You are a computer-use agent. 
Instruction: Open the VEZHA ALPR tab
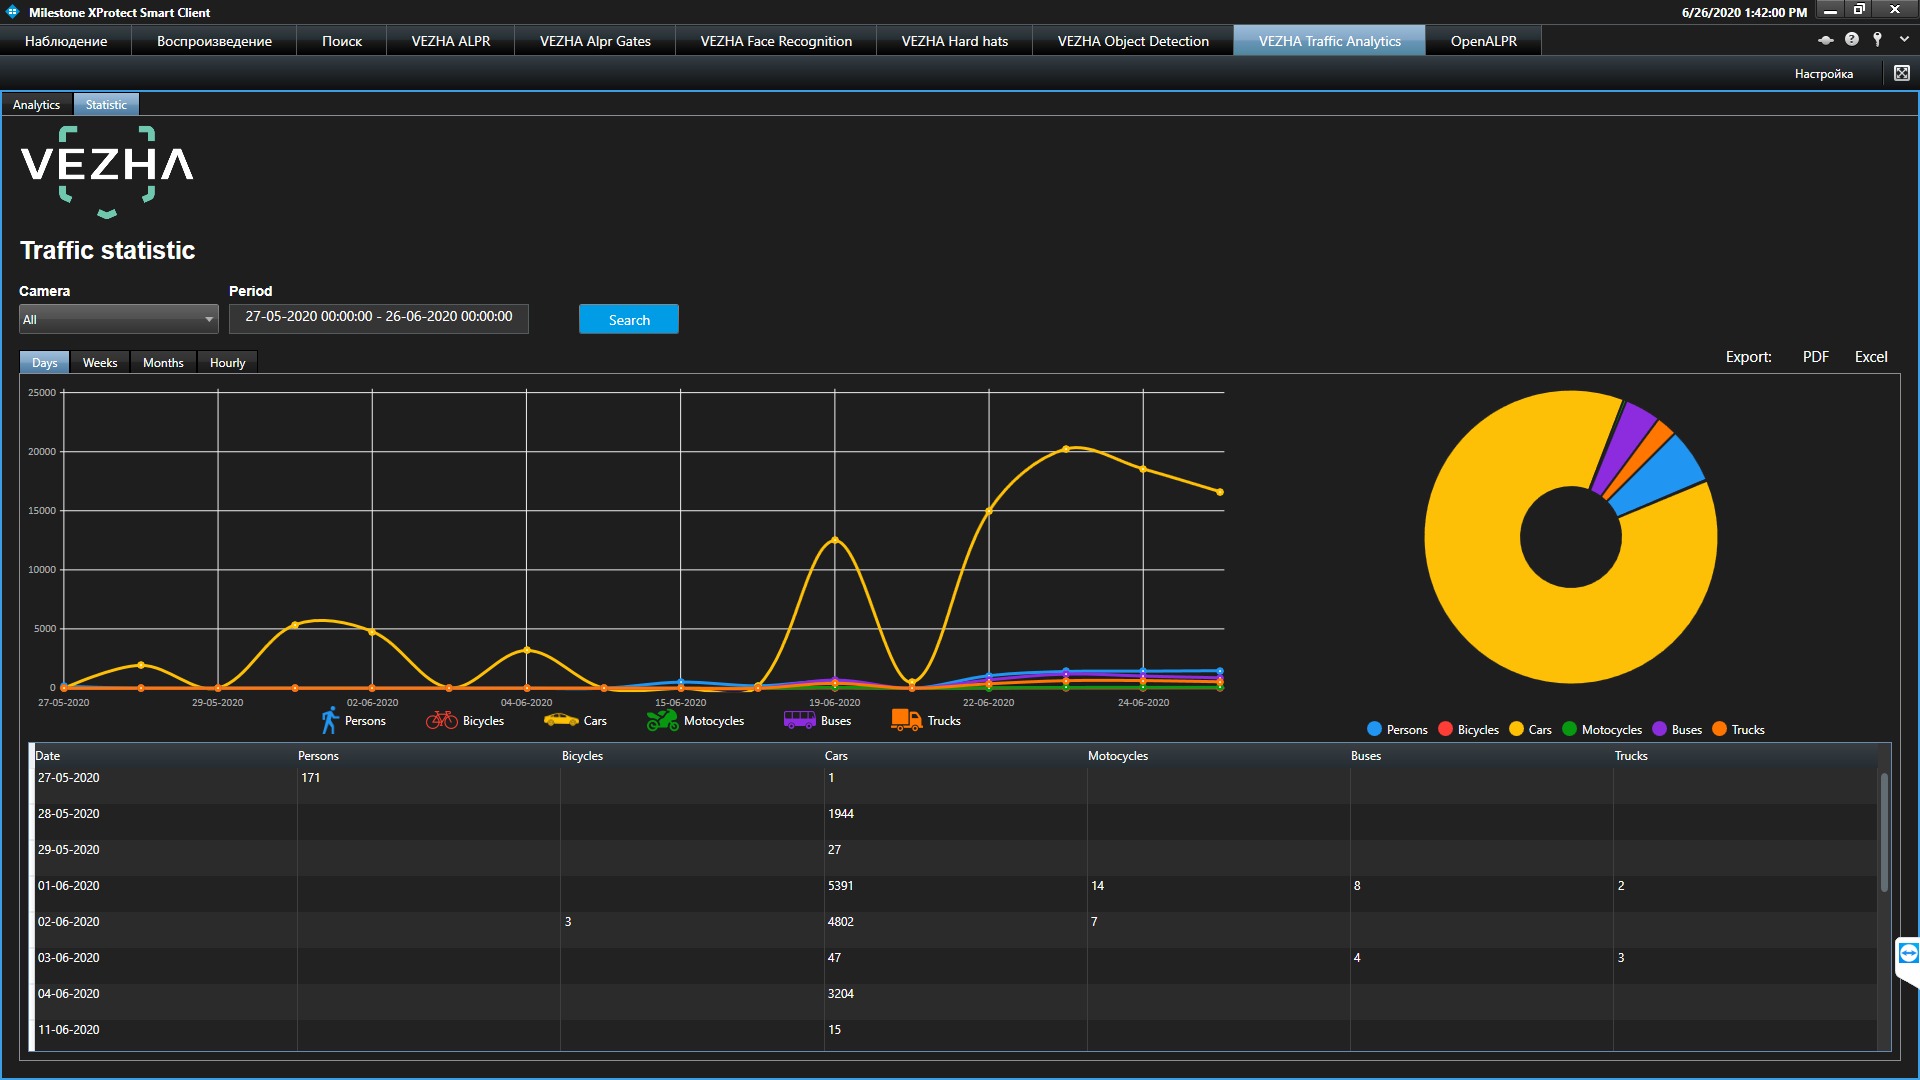pyautogui.click(x=451, y=41)
